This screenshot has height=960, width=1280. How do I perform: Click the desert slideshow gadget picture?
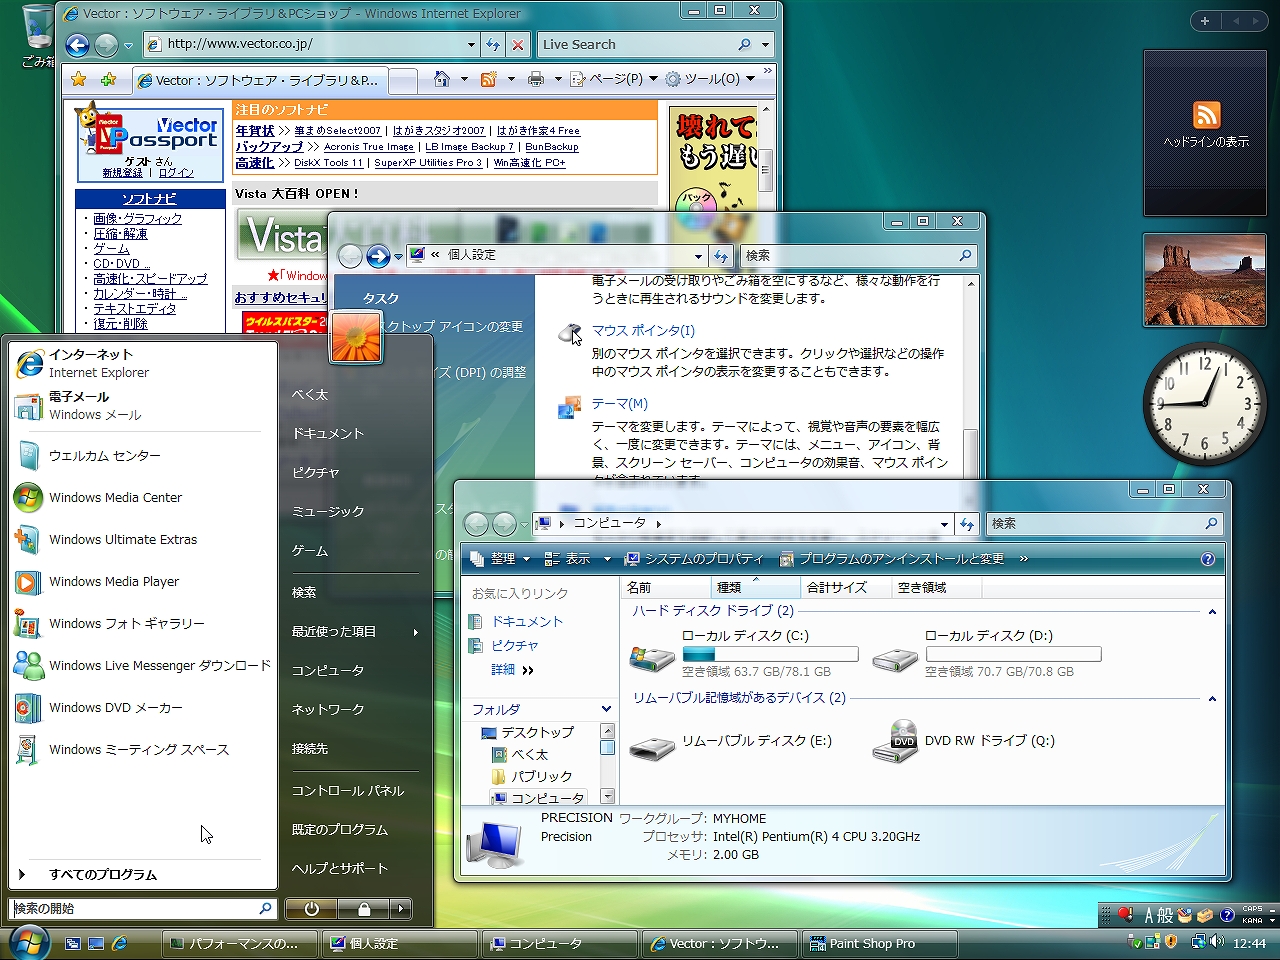coord(1205,280)
